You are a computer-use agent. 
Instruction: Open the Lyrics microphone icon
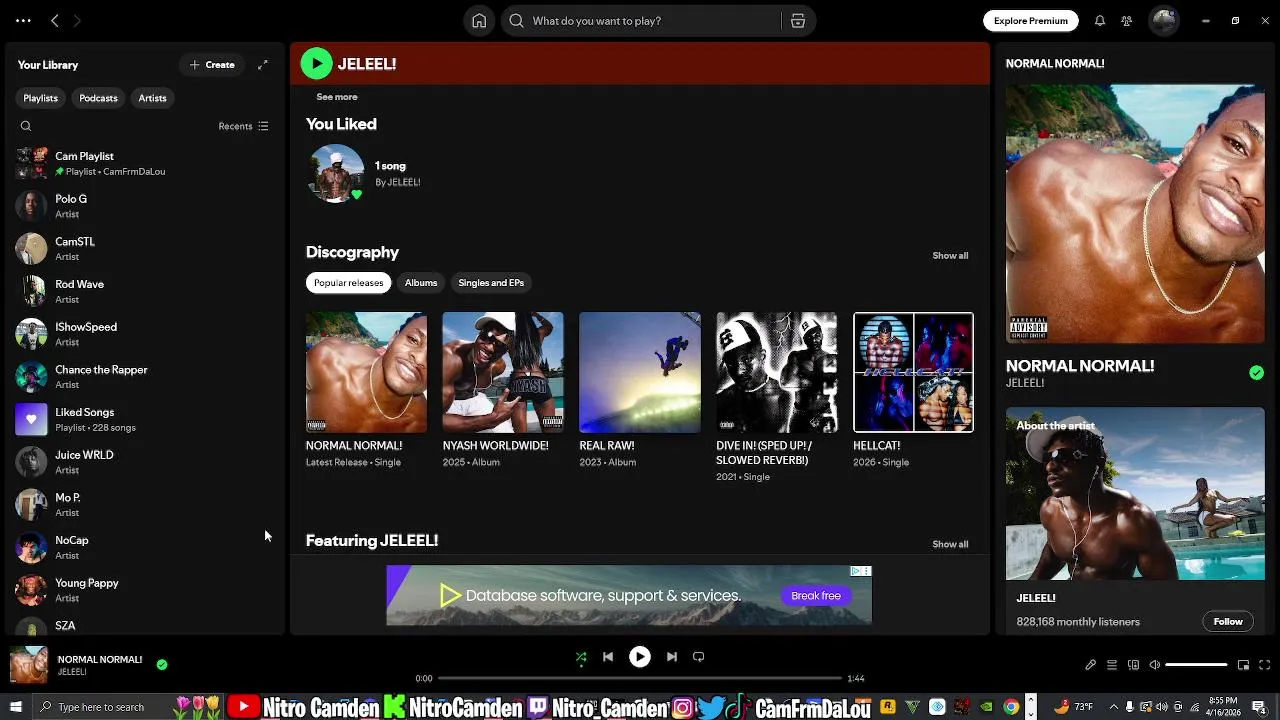point(1090,665)
